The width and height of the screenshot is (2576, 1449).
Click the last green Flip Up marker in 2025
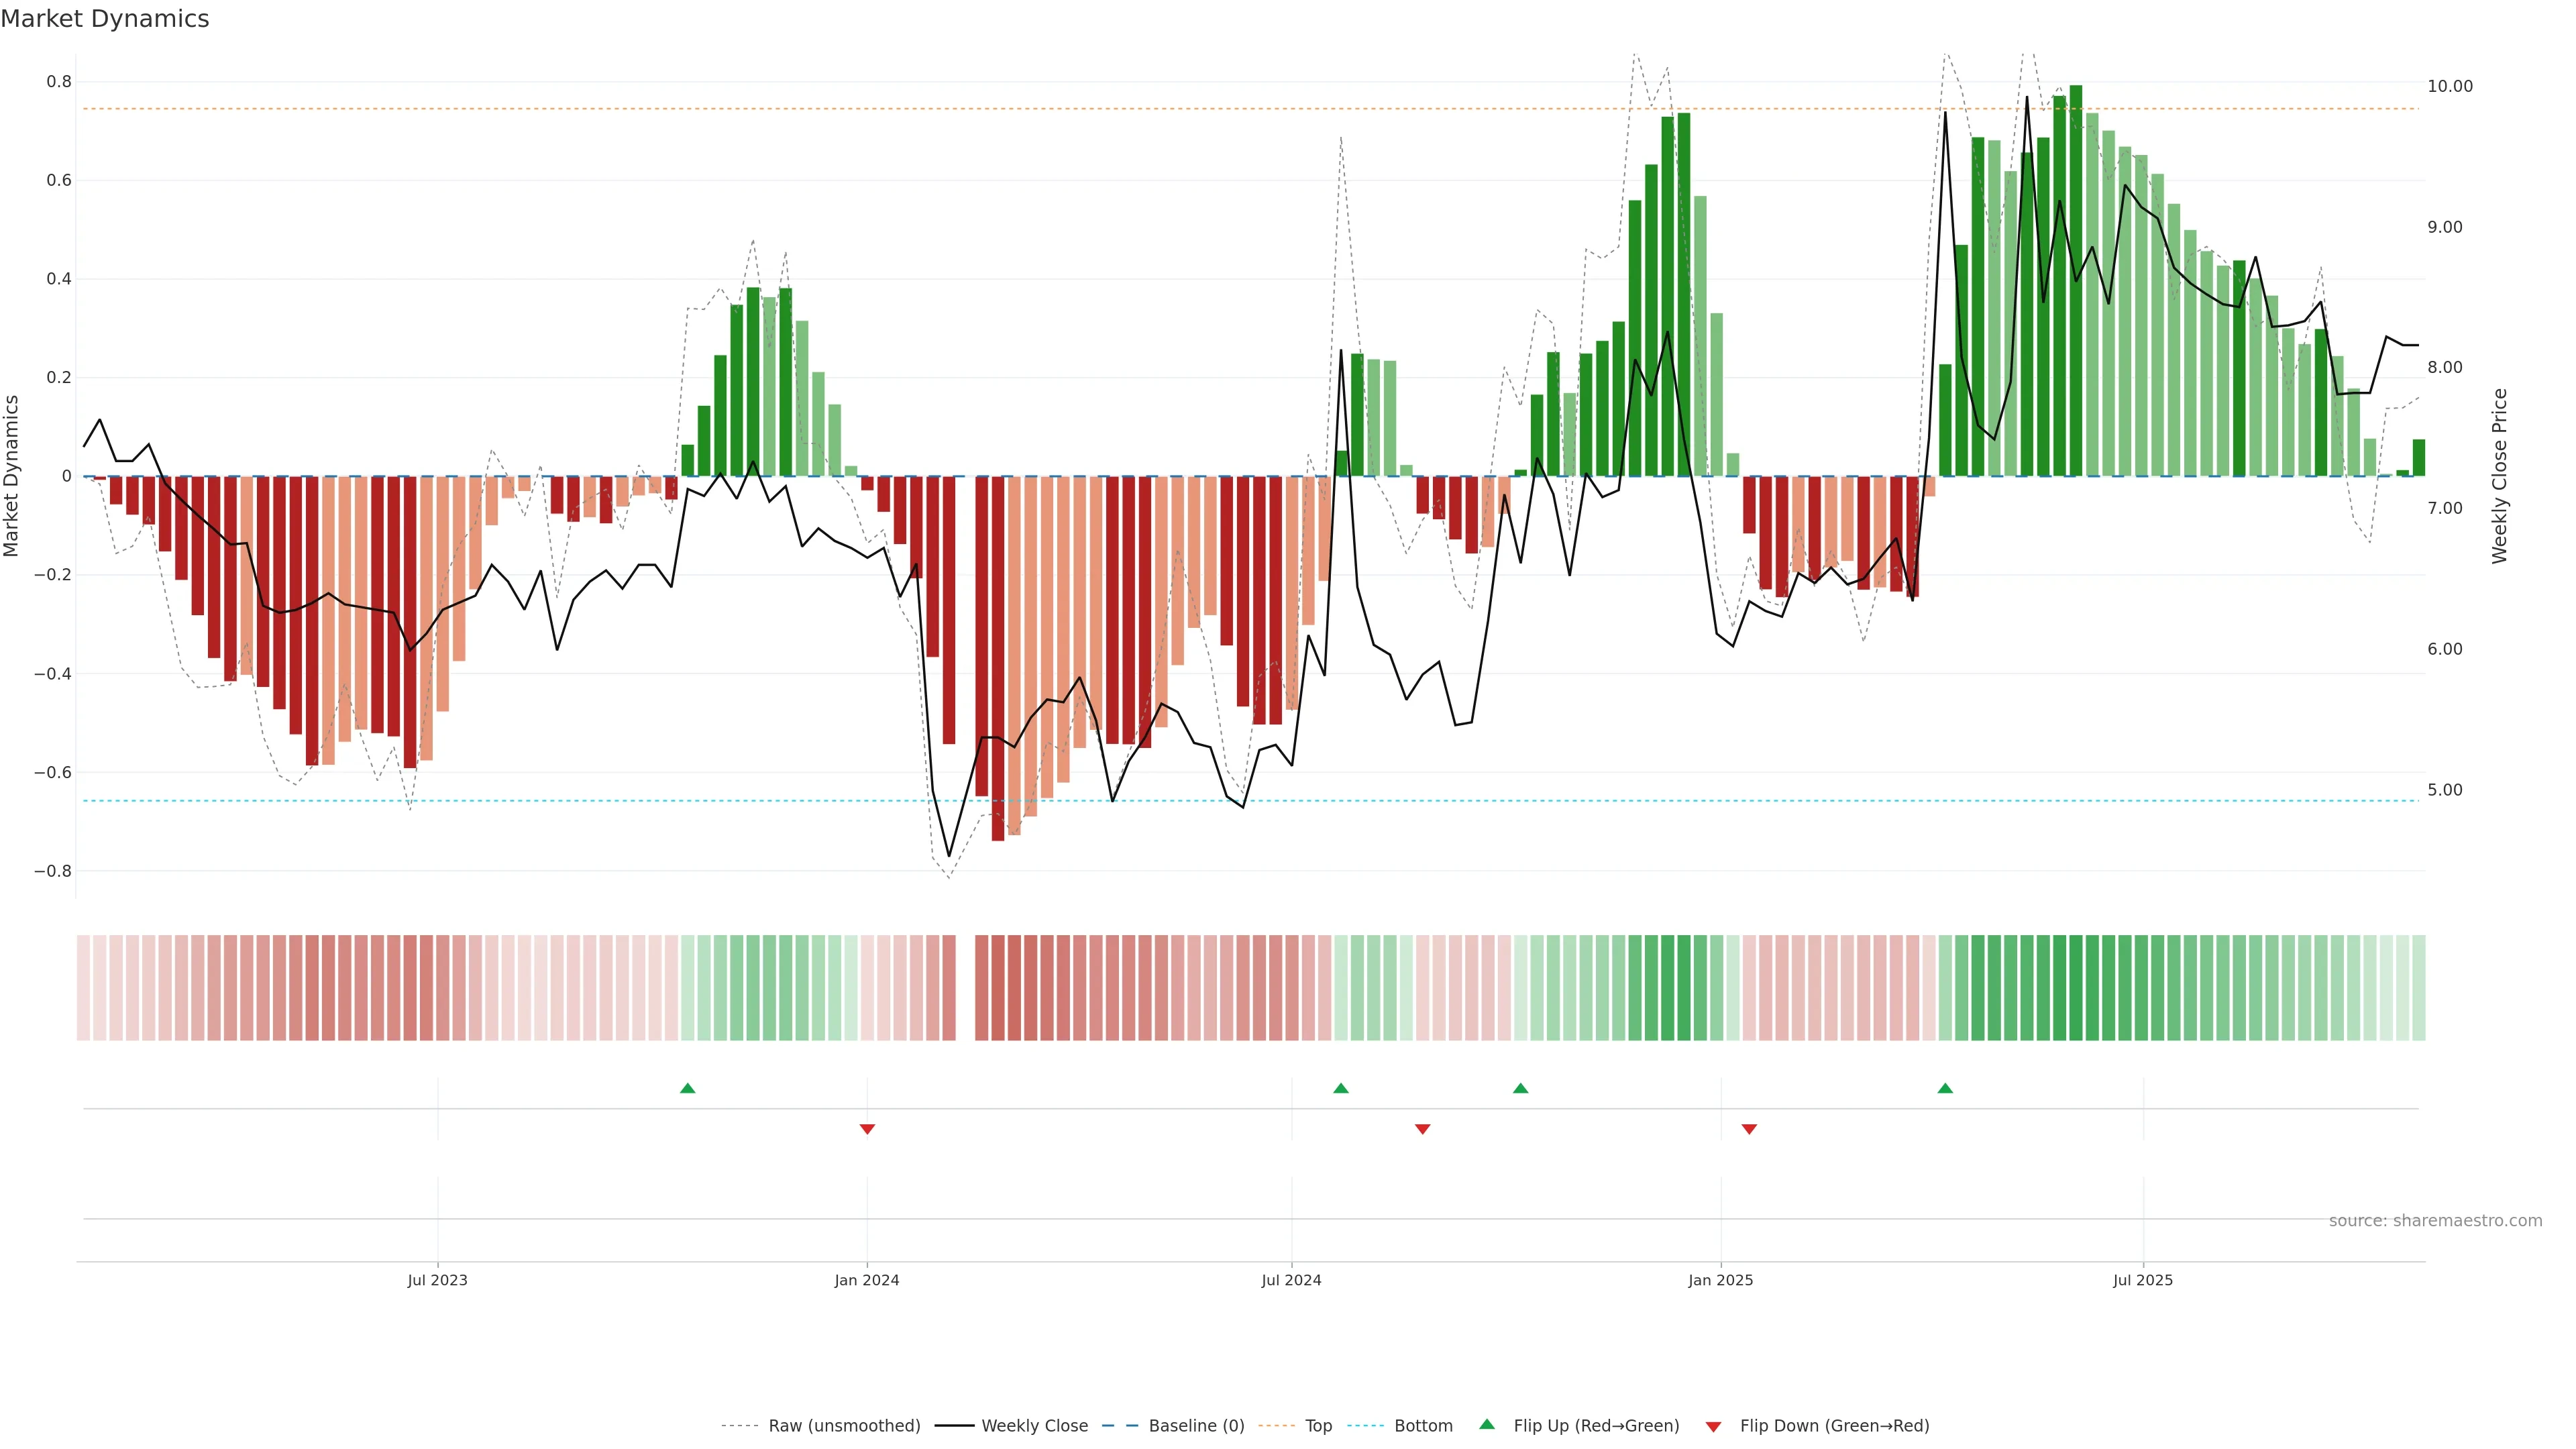point(1945,1088)
